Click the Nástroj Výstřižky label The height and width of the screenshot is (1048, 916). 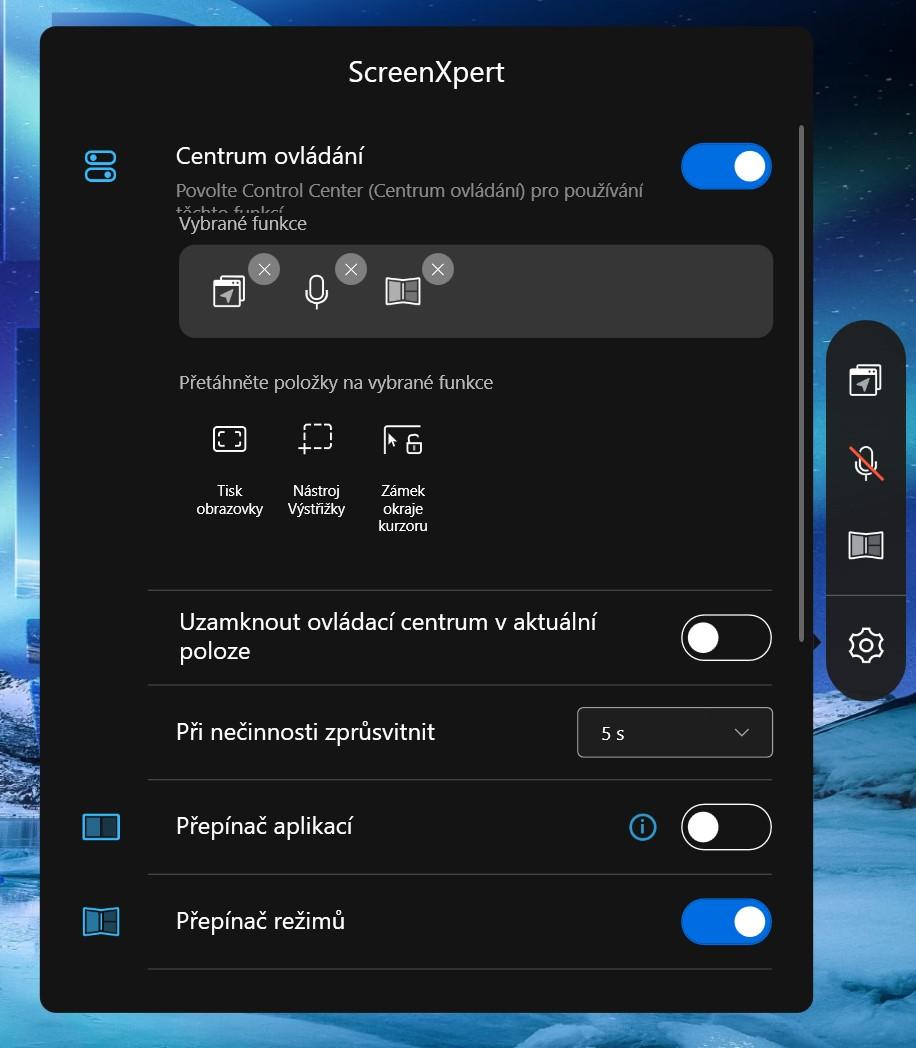click(x=316, y=499)
